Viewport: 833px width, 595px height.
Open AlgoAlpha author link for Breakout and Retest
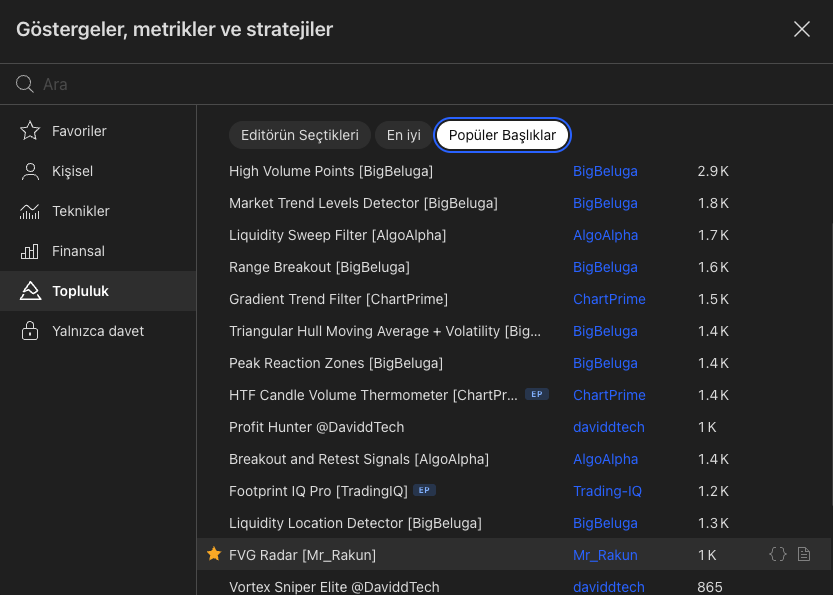point(606,458)
